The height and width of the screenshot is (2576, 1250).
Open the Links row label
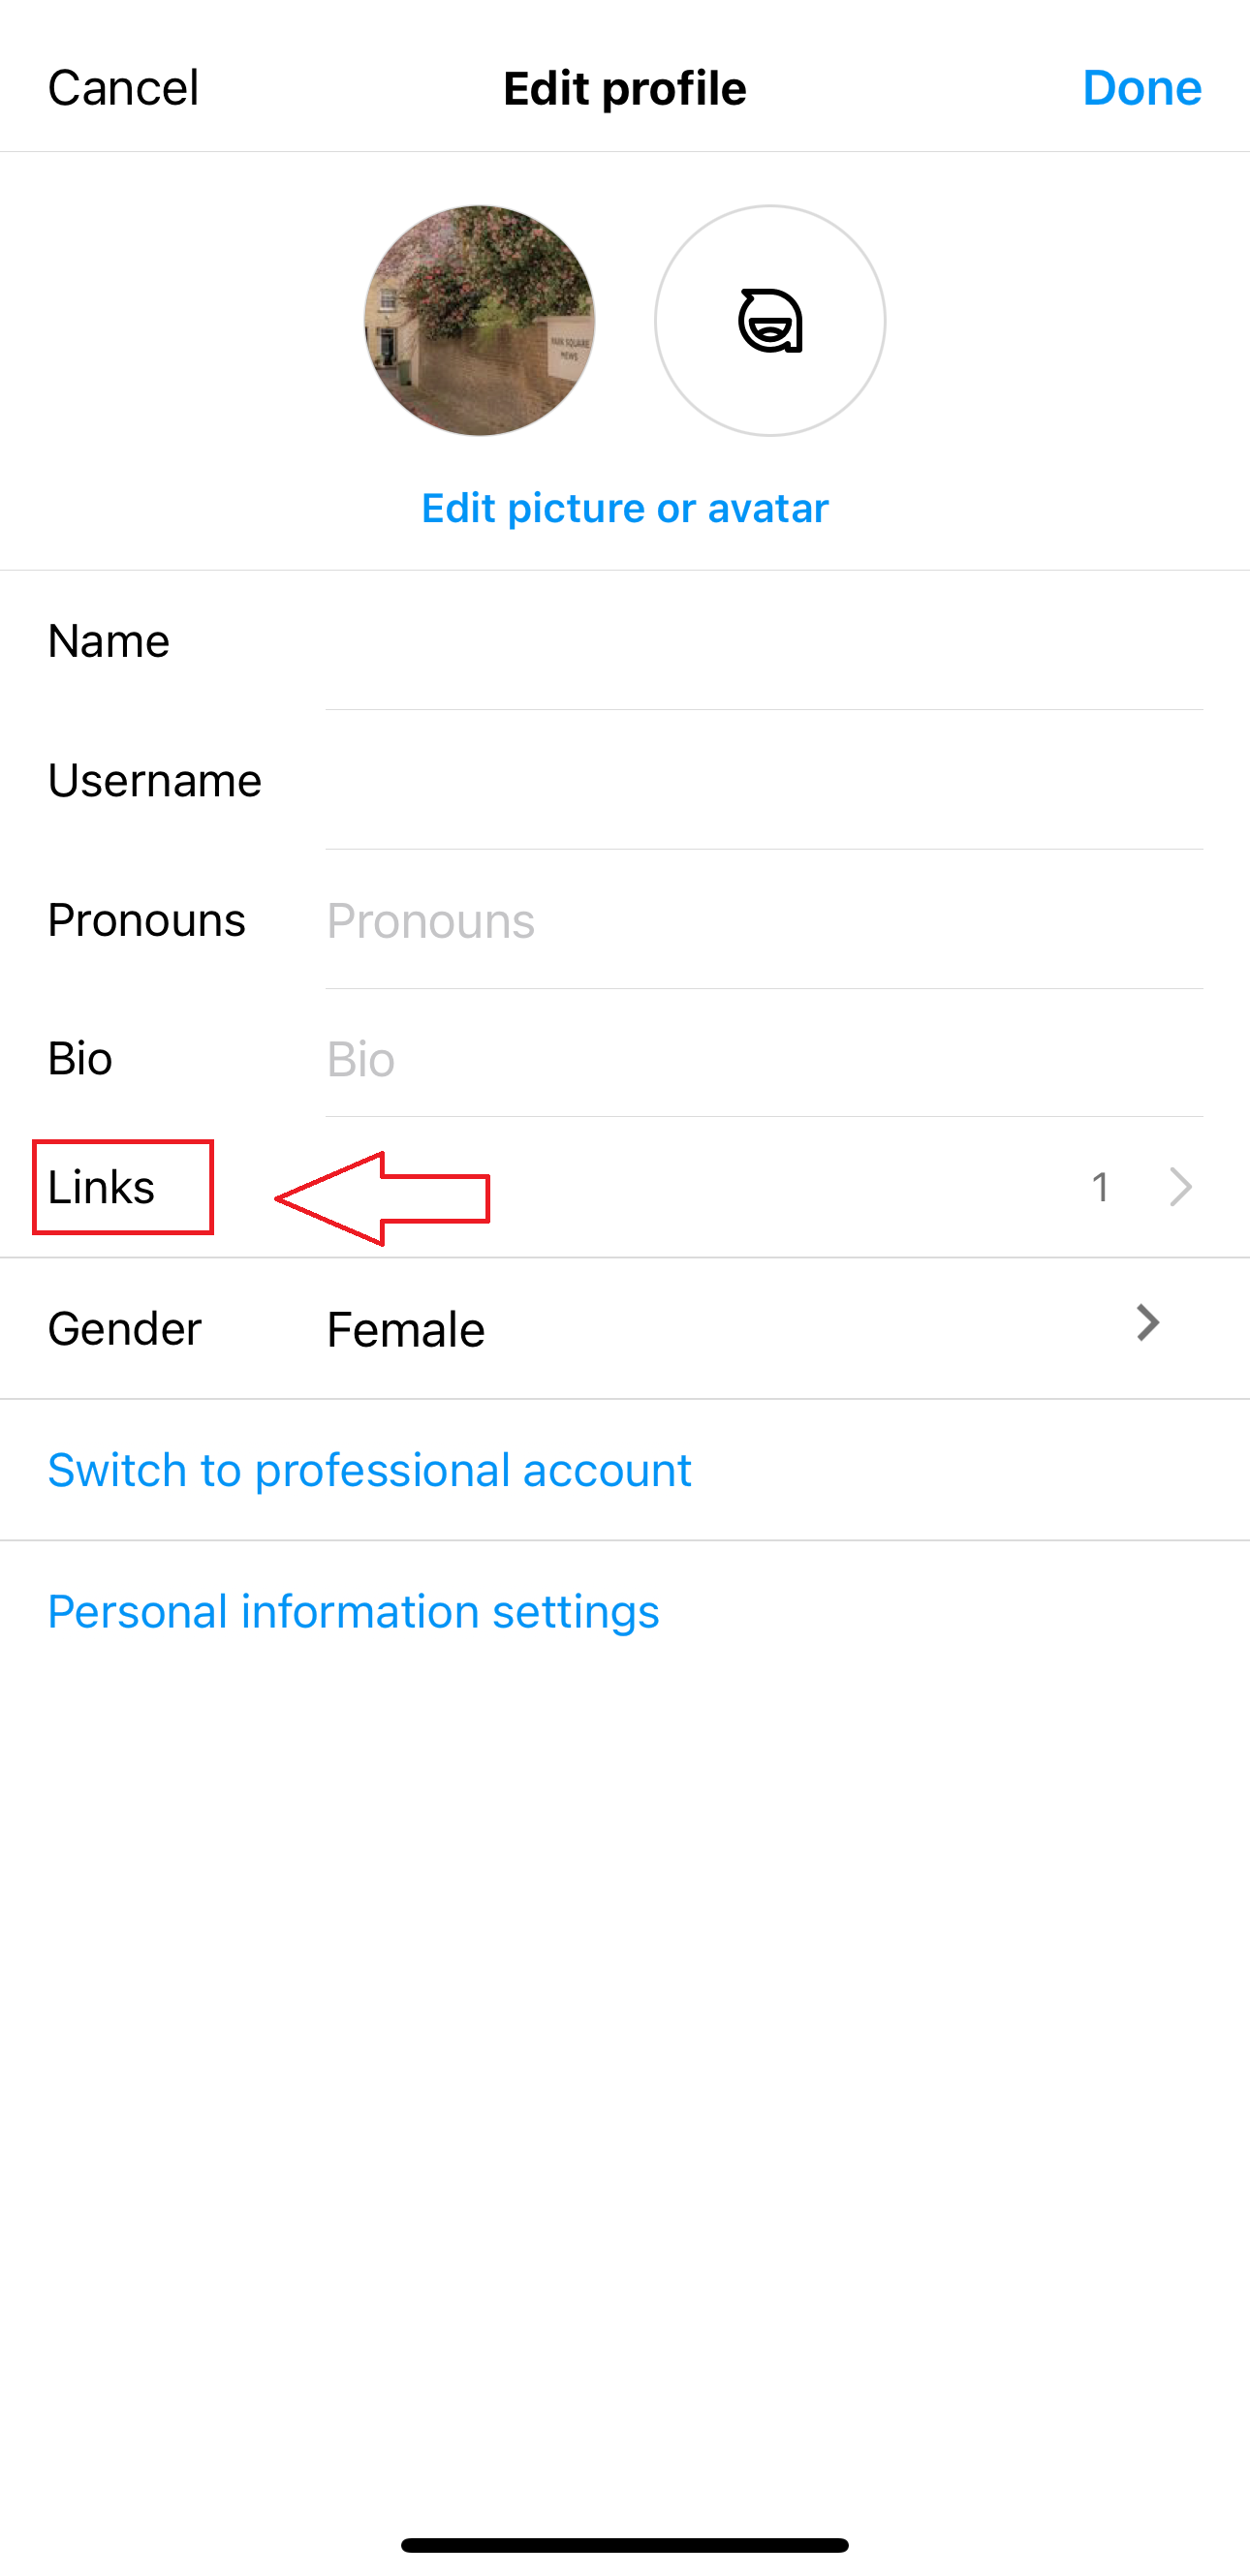point(102,1187)
